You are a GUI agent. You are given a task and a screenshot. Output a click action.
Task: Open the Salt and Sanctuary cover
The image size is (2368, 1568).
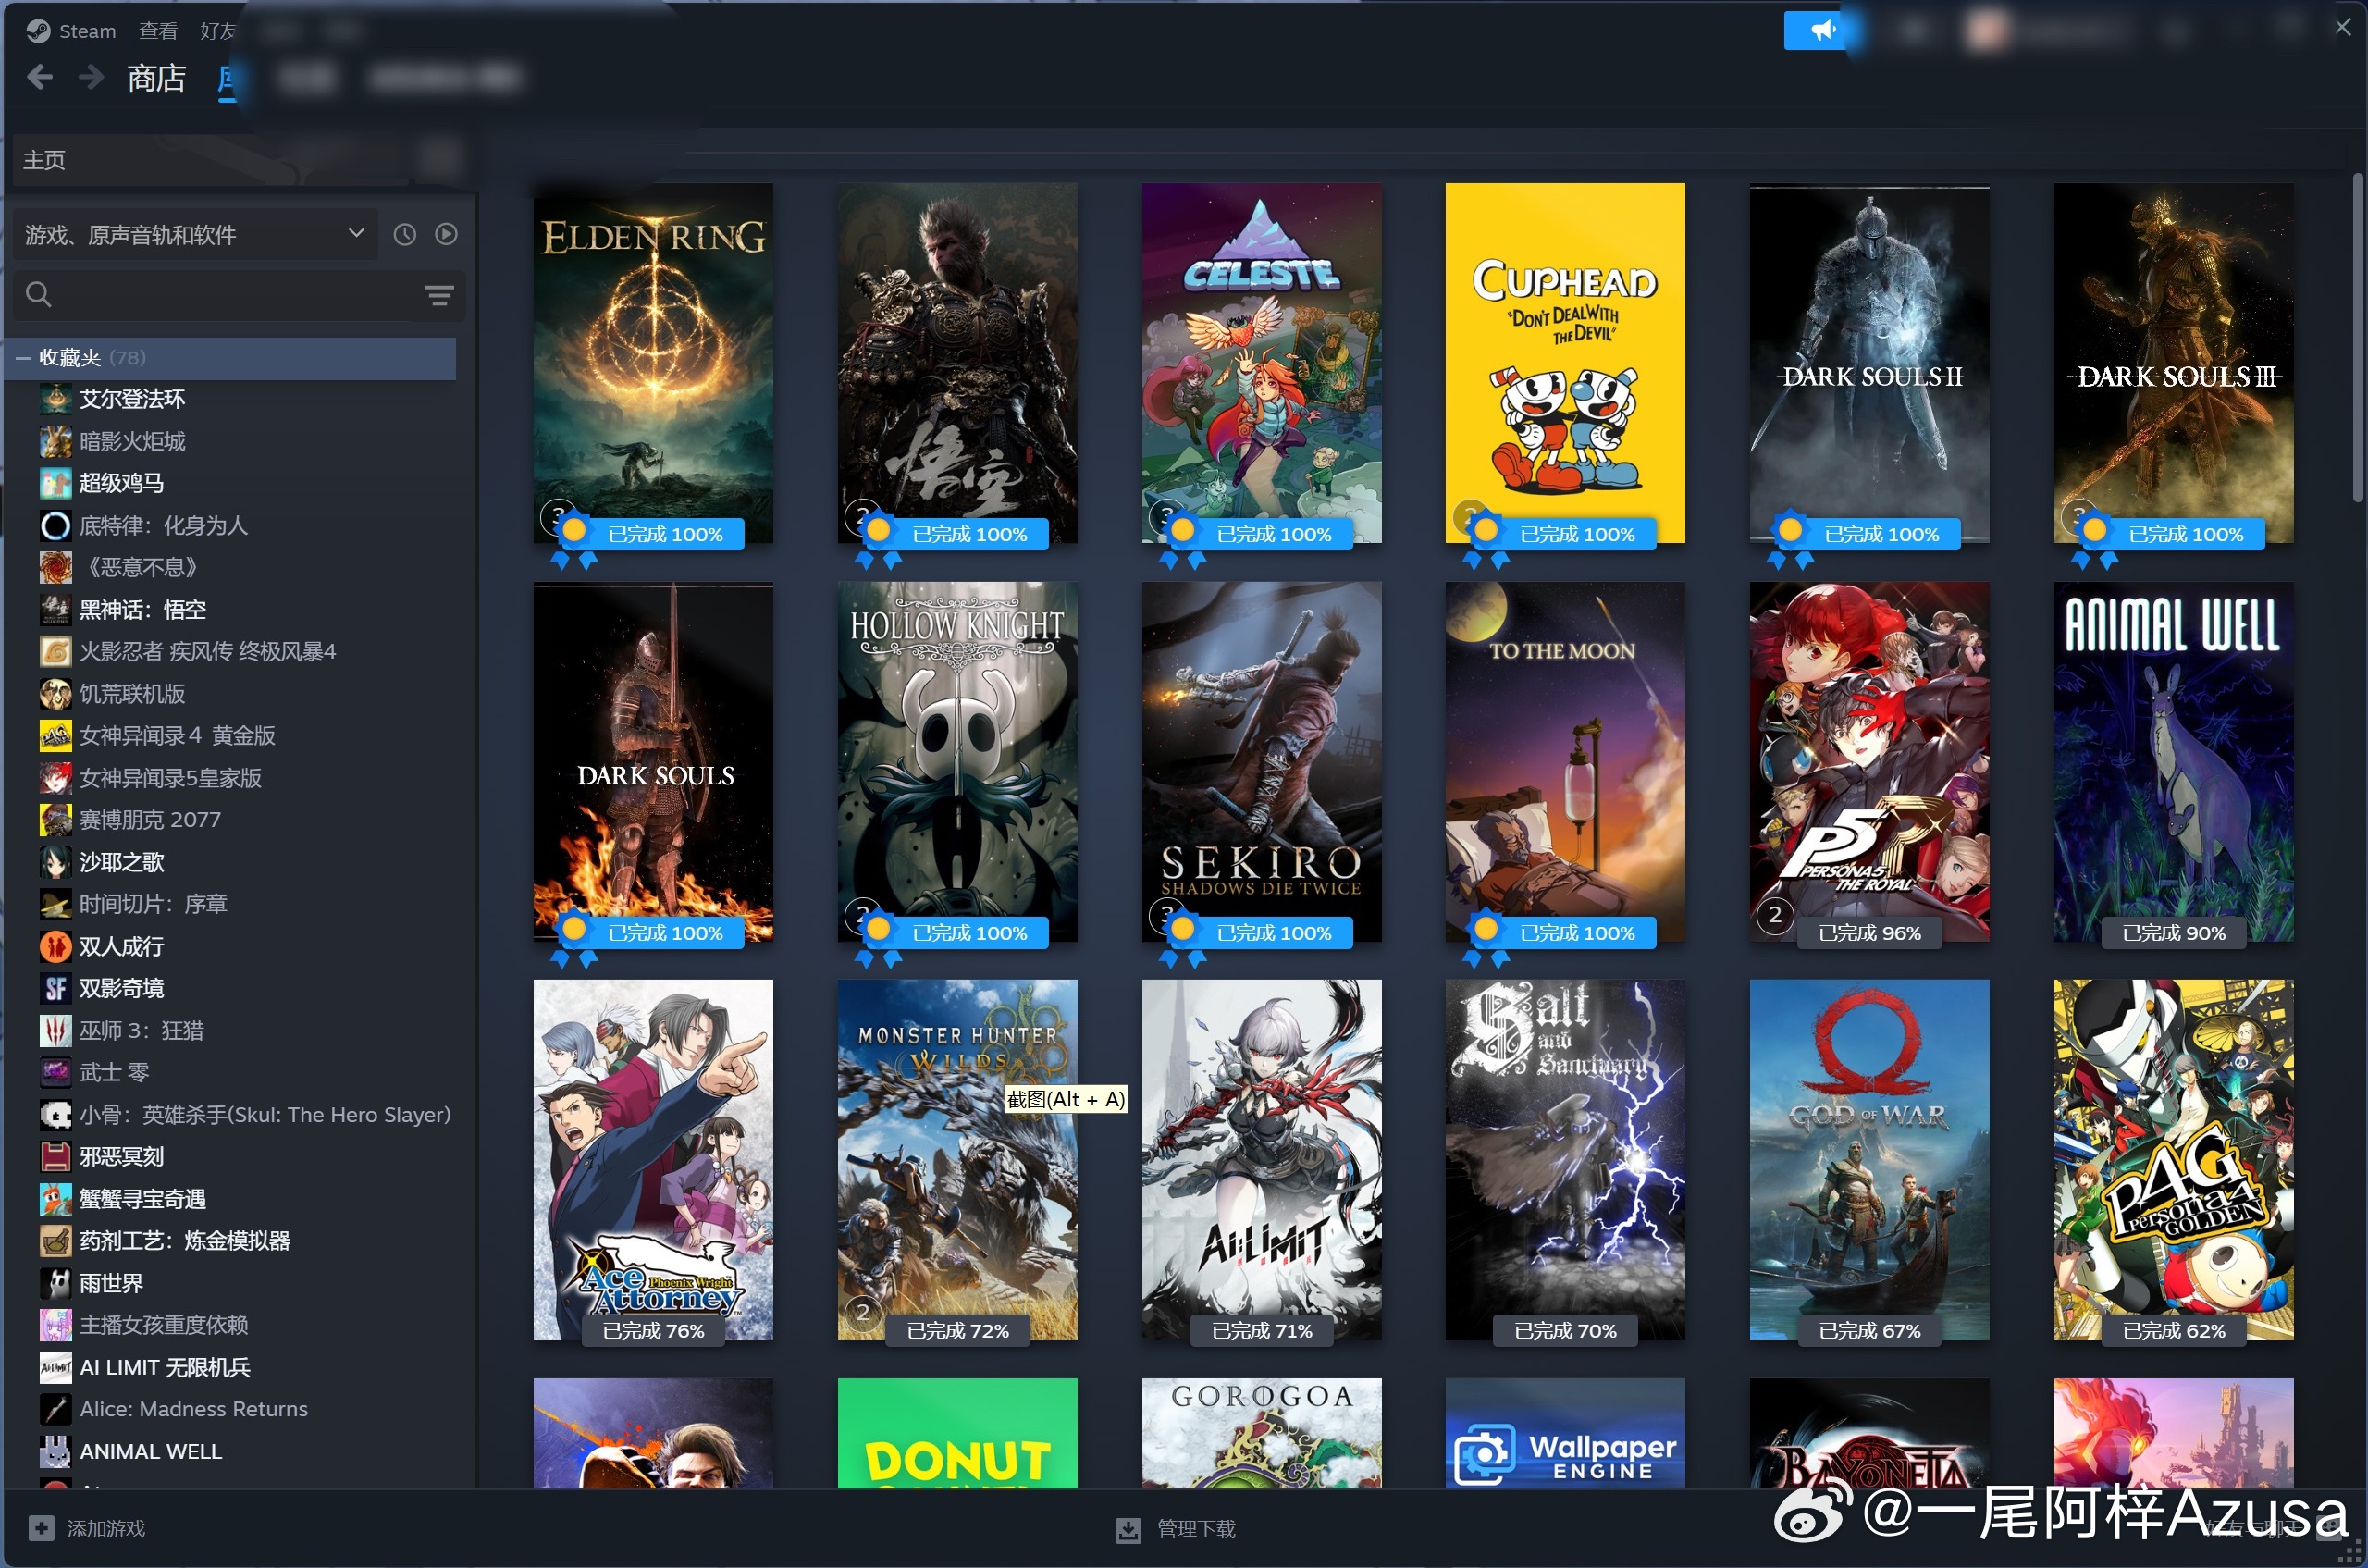[x=1565, y=1160]
